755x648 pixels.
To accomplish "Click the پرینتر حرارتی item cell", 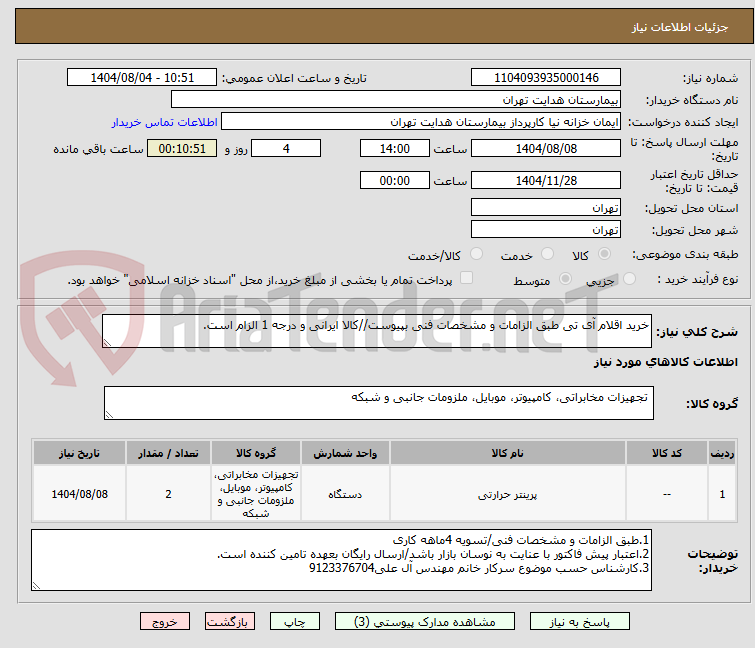I will tap(508, 494).
